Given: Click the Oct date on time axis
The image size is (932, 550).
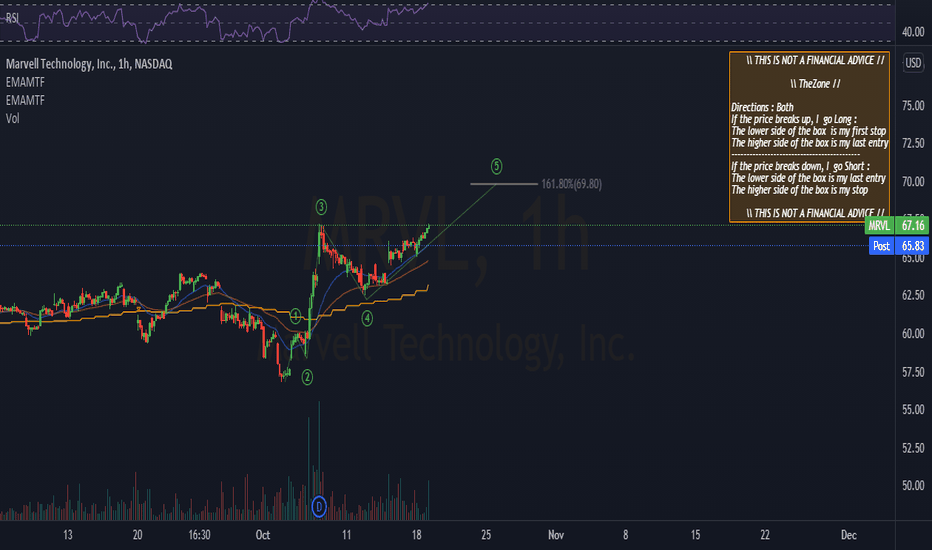Looking at the screenshot, I should tap(263, 535).
